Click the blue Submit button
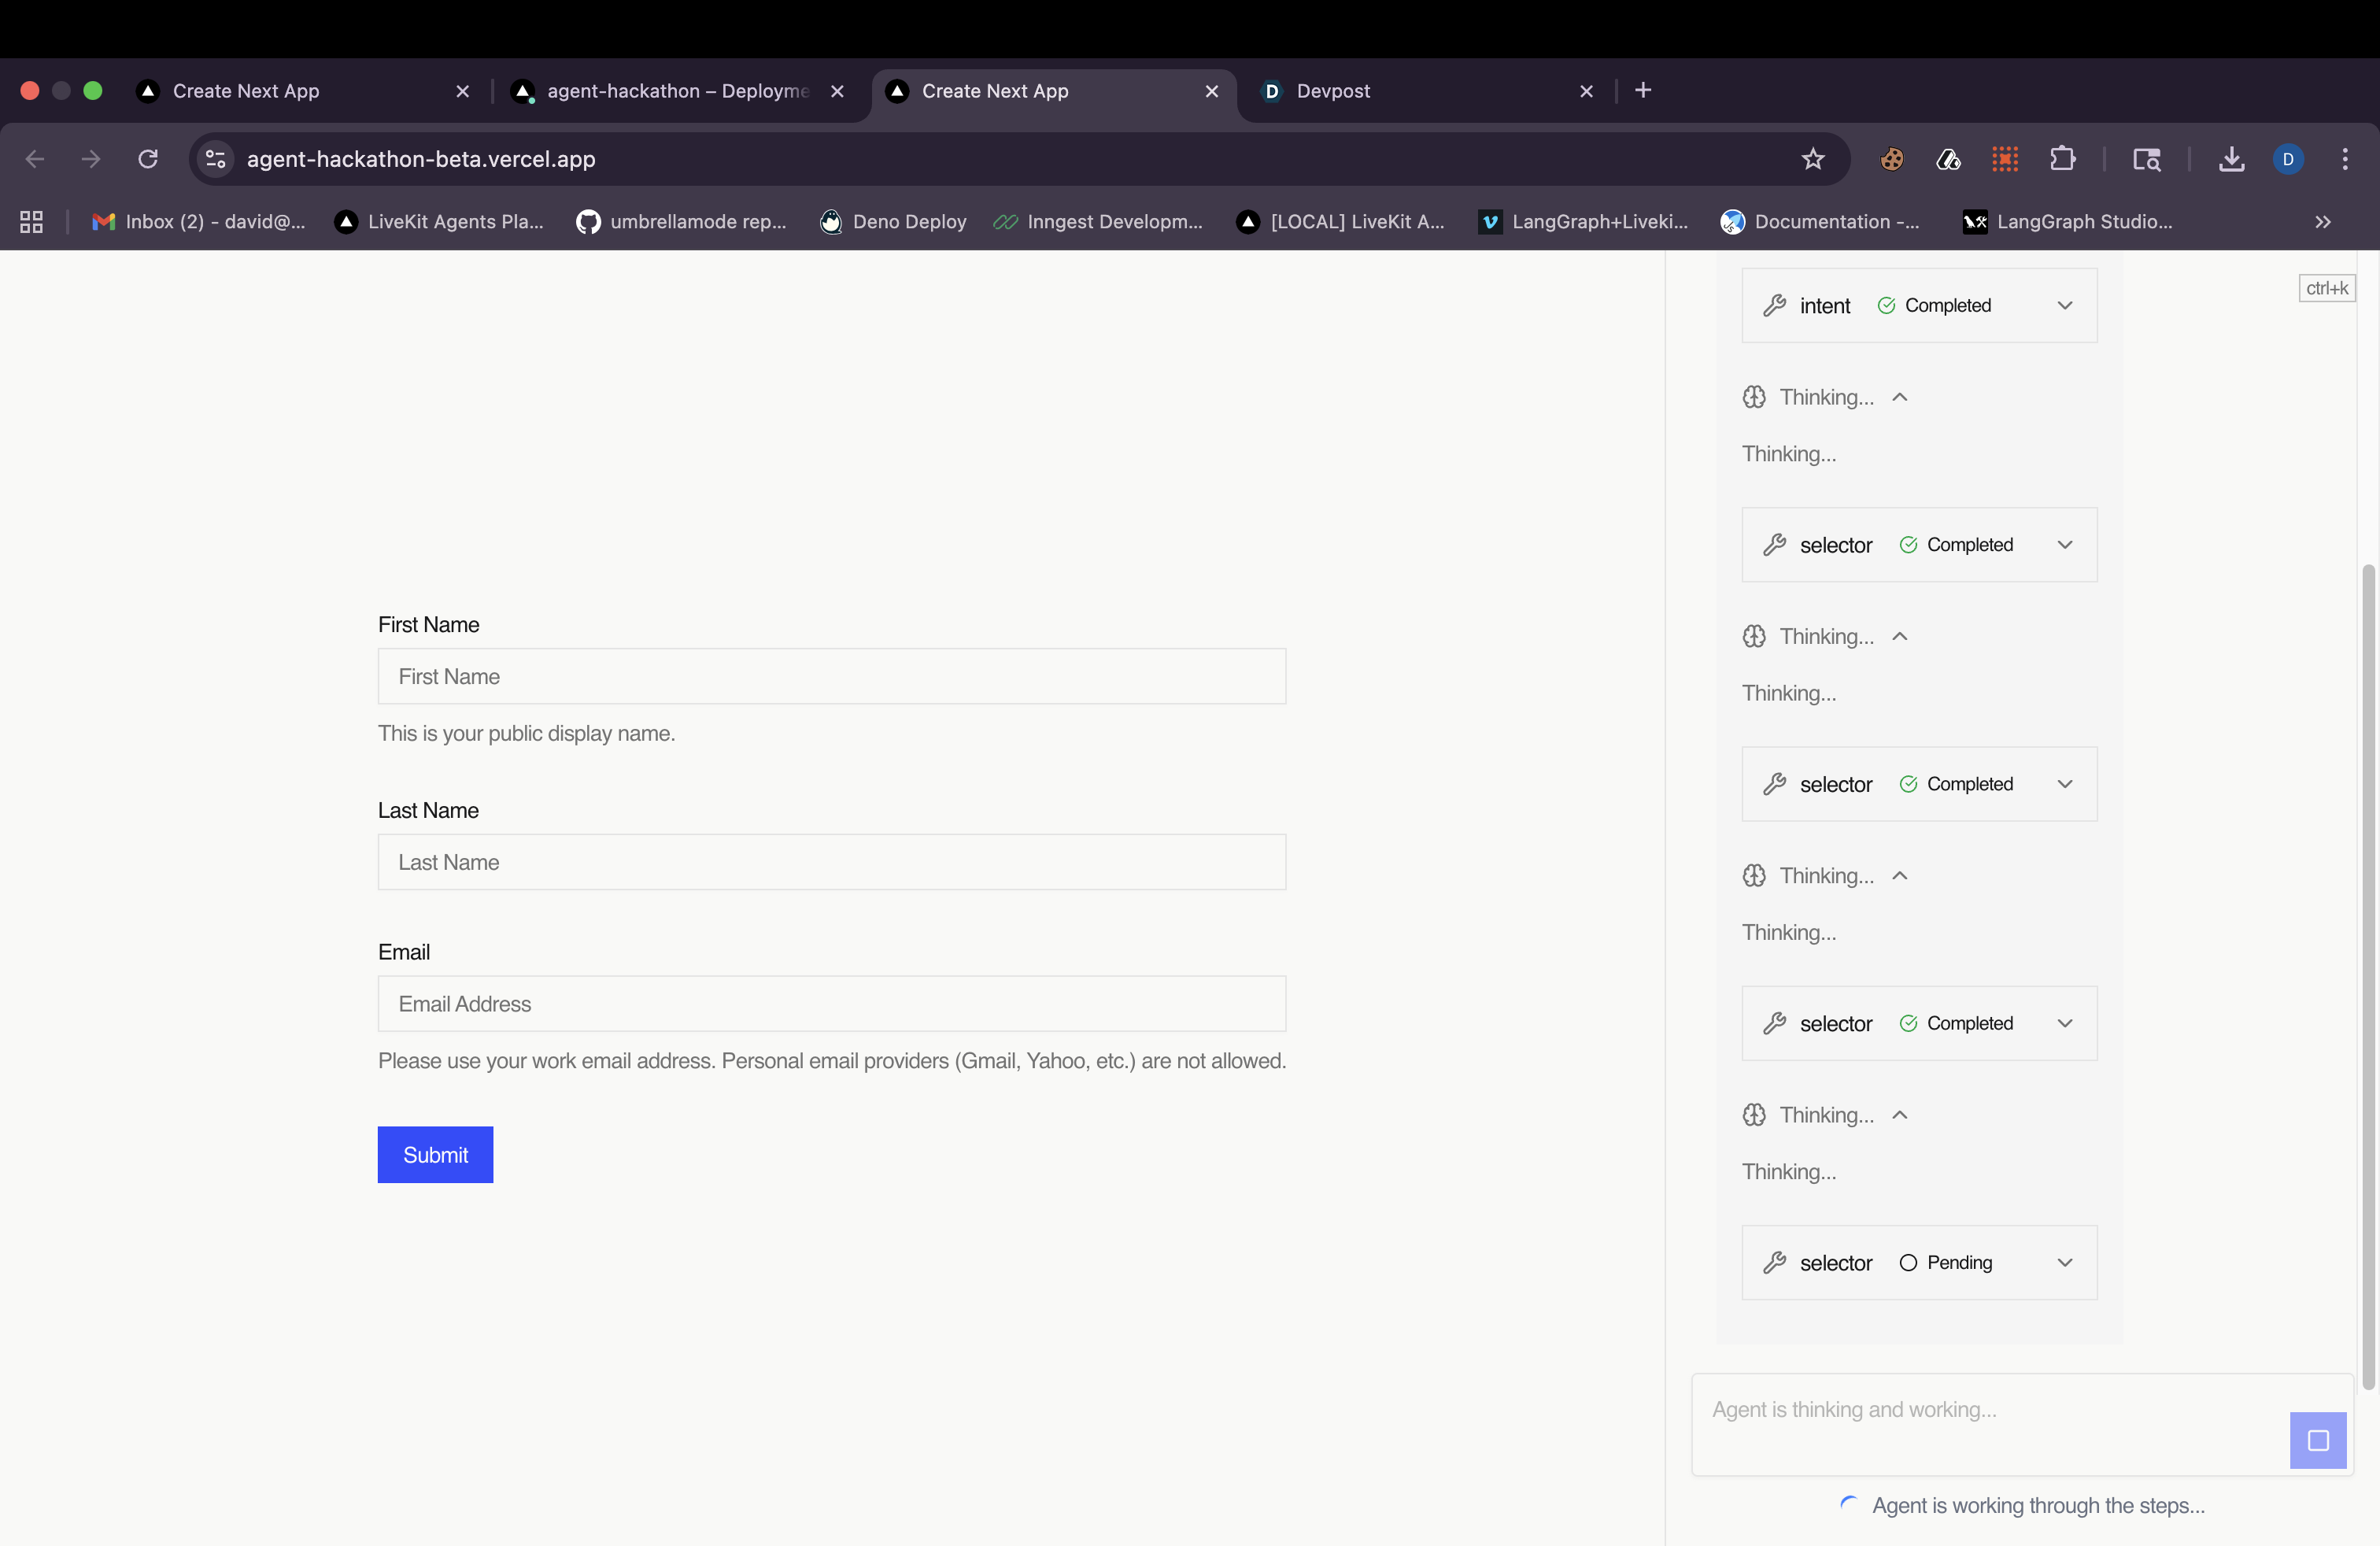This screenshot has height=1546, width=2380. point(435,1155)
